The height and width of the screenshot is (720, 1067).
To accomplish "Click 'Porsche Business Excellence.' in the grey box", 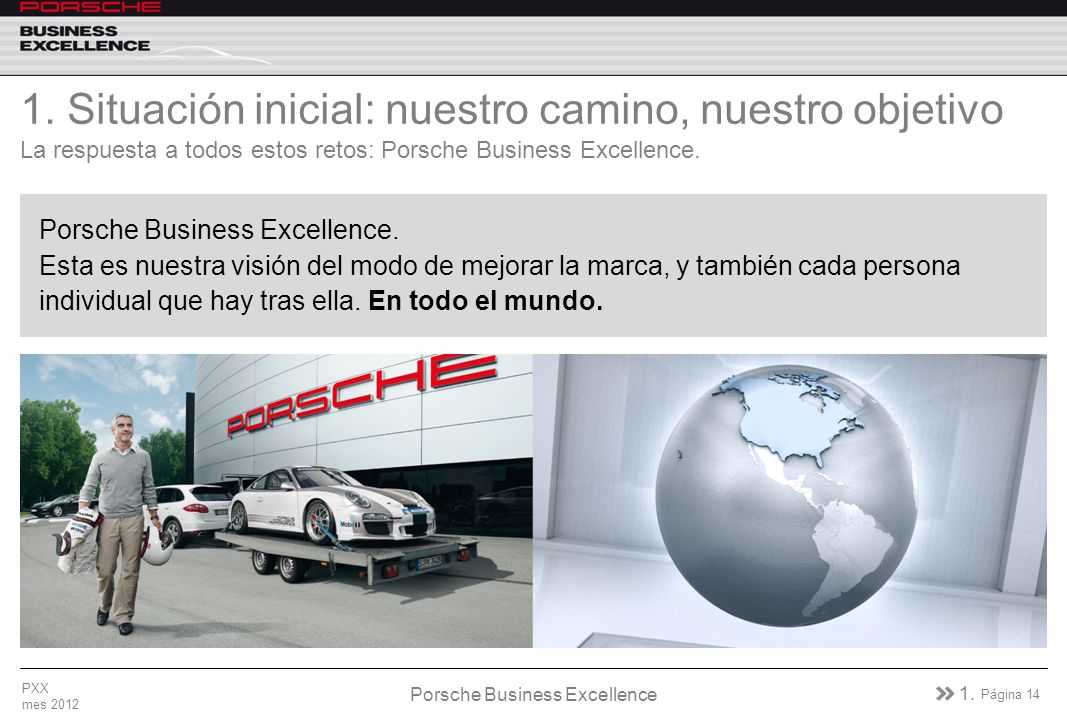I will tap(218, 229).
